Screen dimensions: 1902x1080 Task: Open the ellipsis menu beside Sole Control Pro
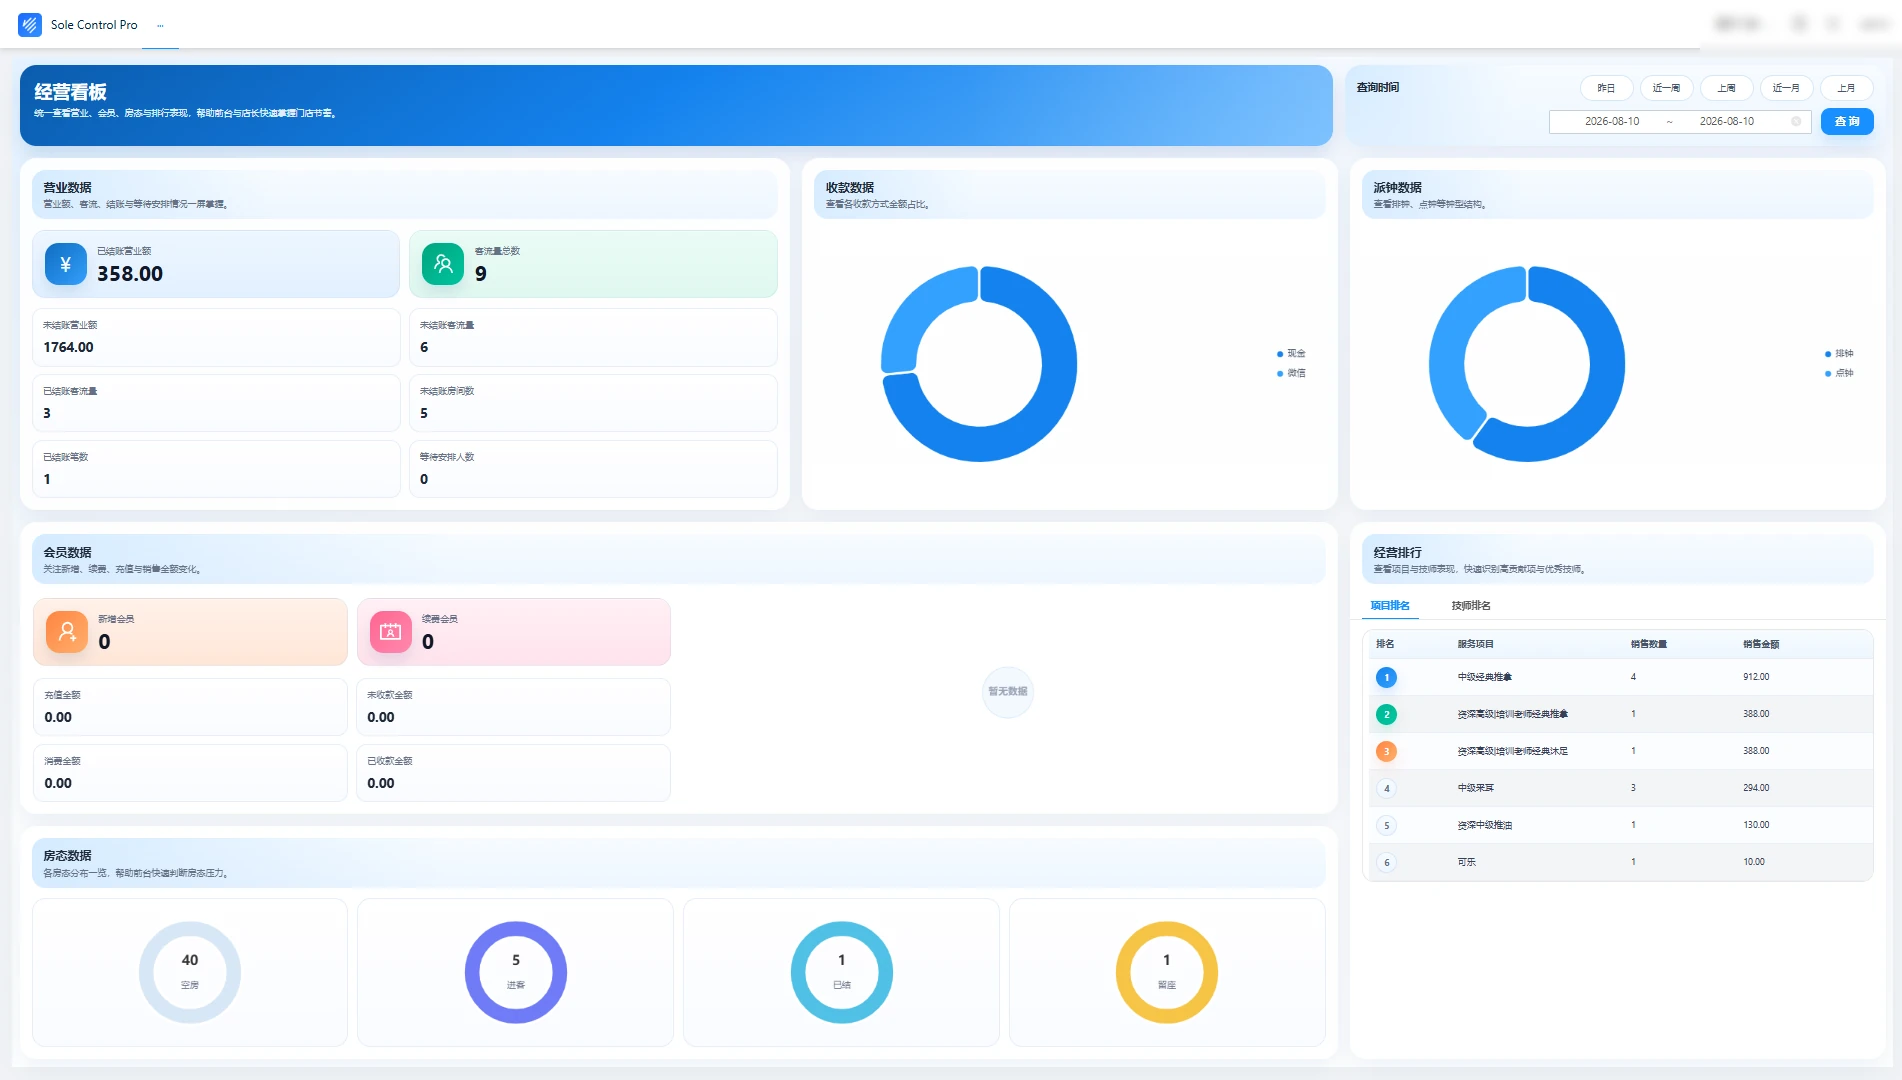[160, 26]
